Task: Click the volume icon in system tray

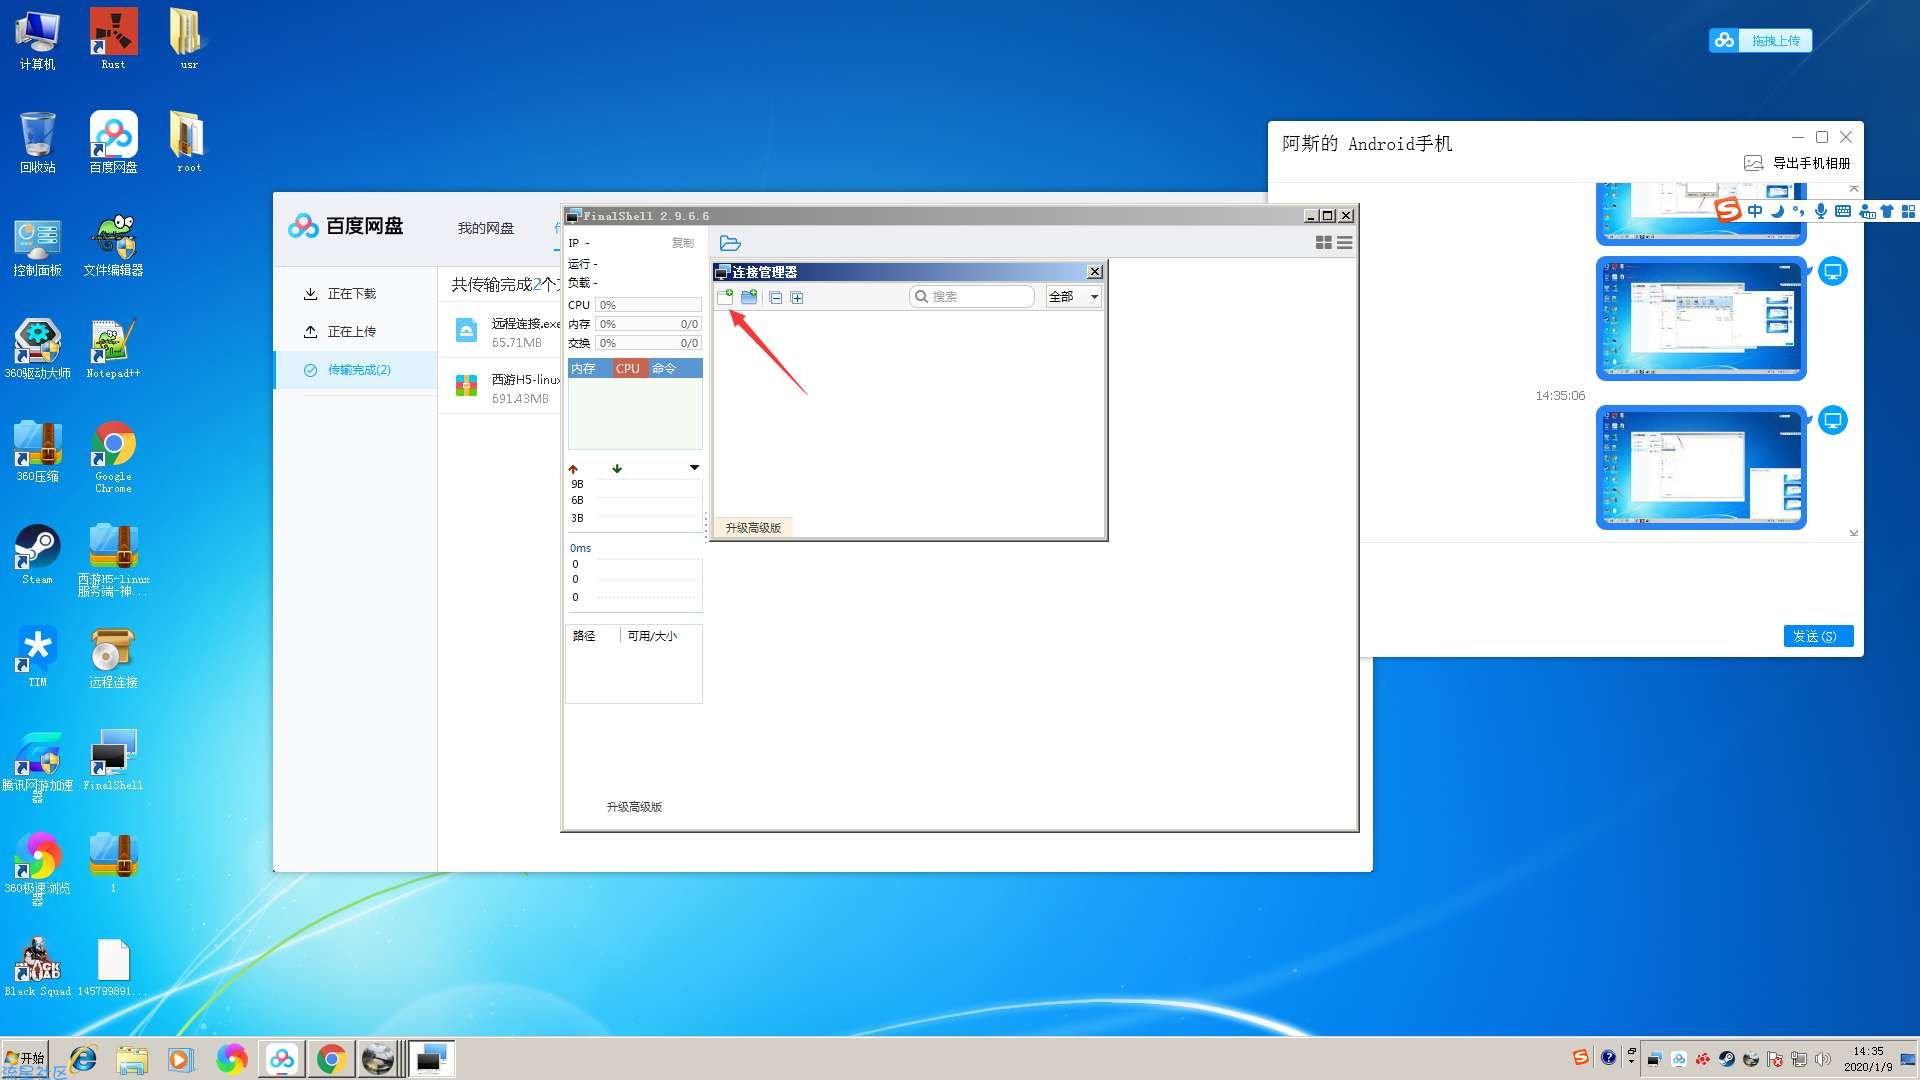Action: tap(1823, 1059)
